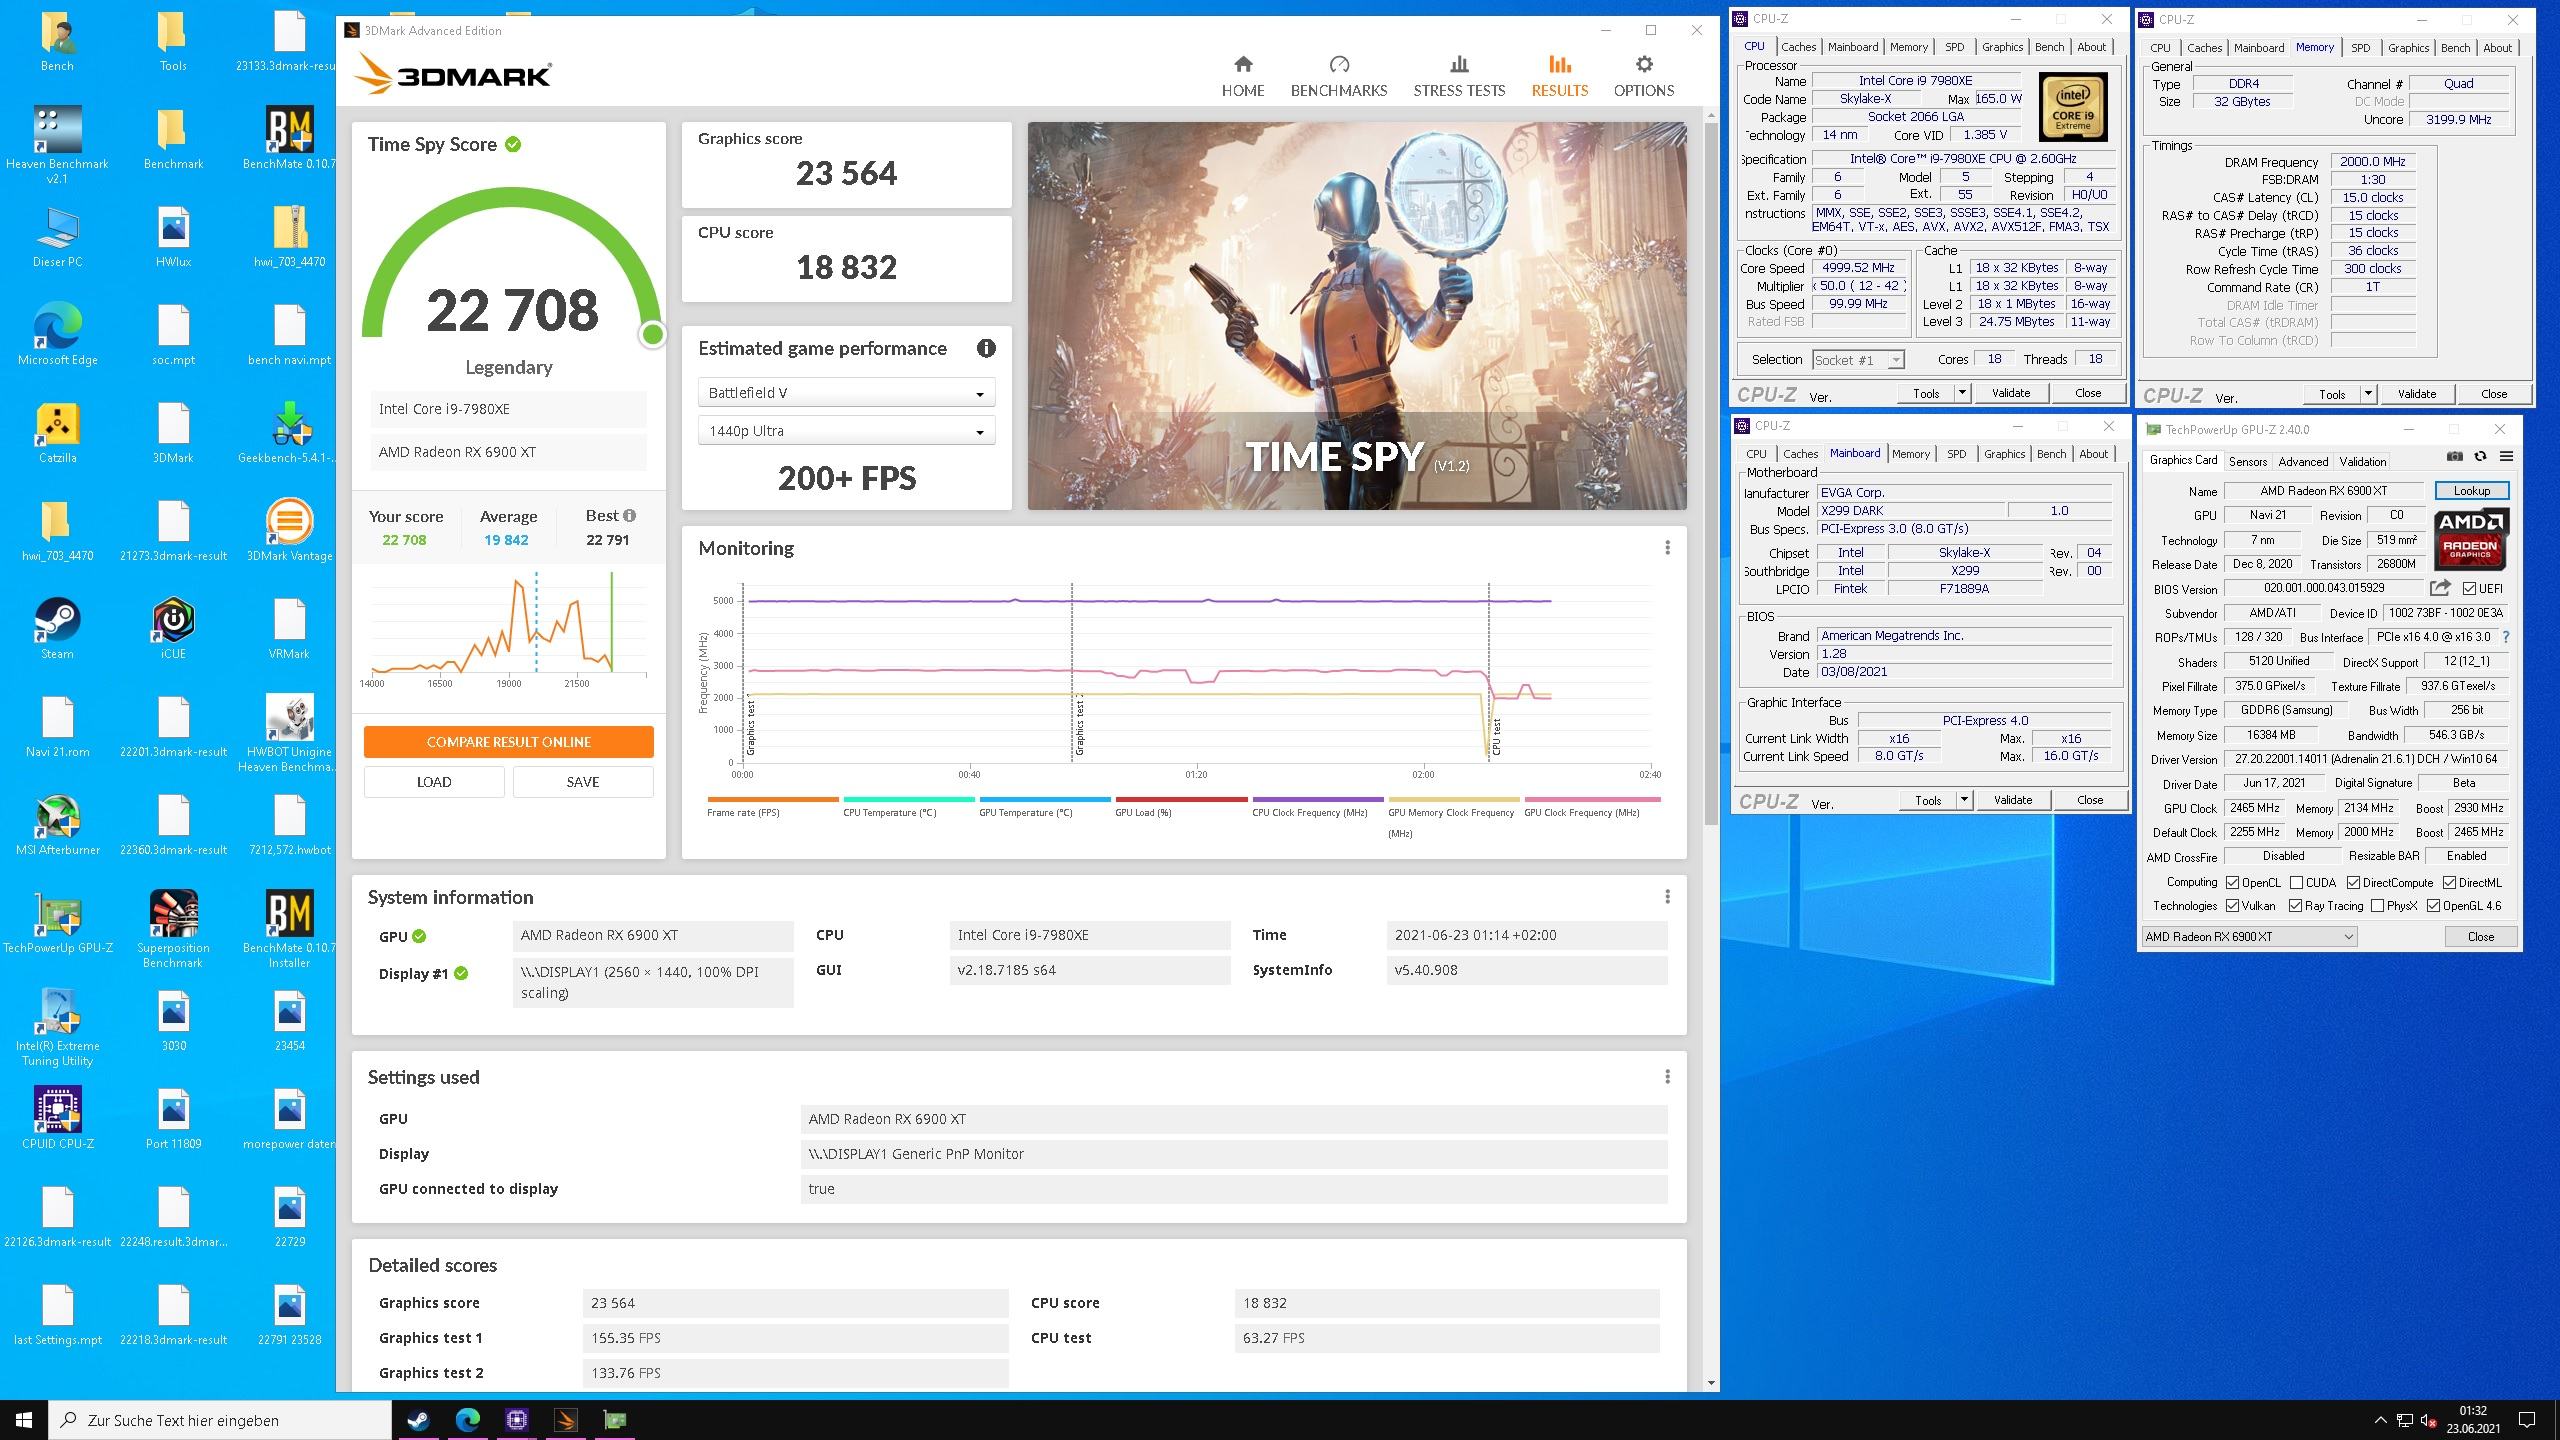Click the taskbar search box
Viewport: 2560px width, 1440px height.
tap(220, 1420)
